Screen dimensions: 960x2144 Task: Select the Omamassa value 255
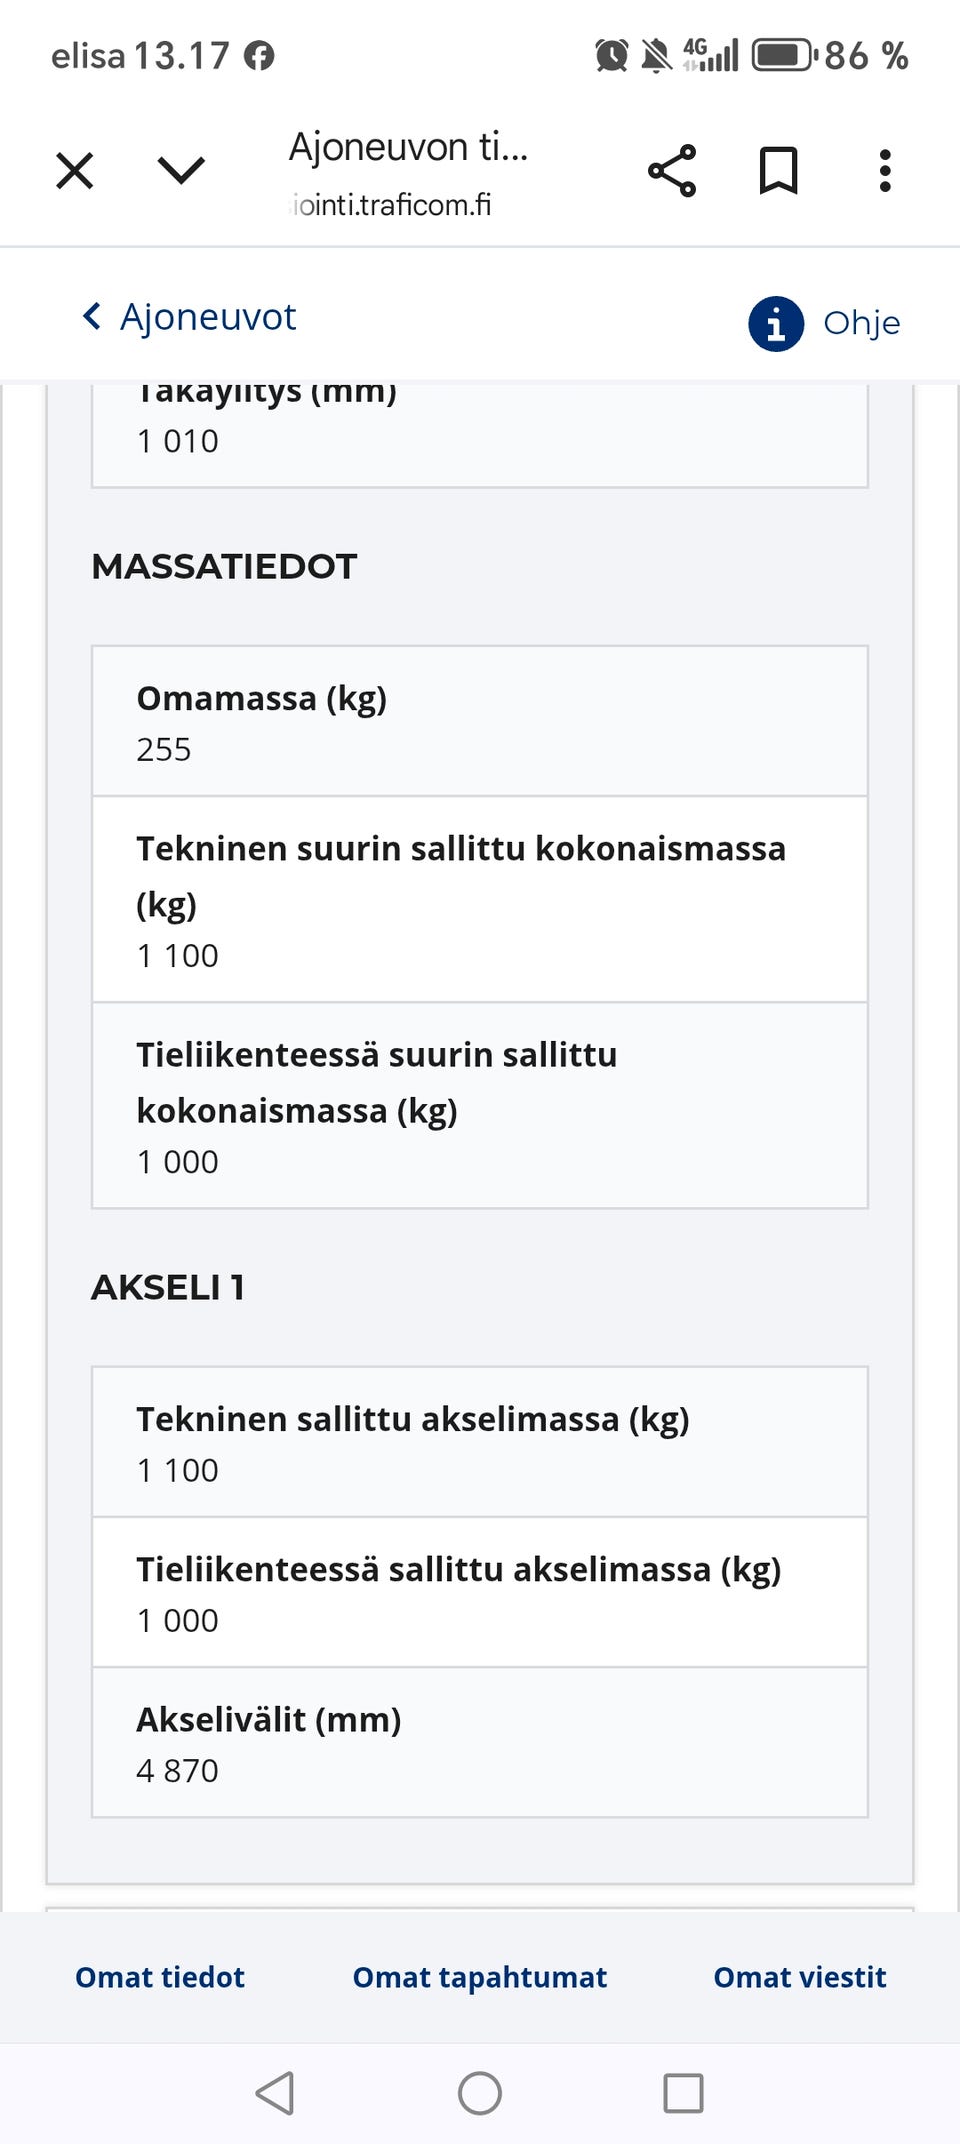tap(165, 749)
